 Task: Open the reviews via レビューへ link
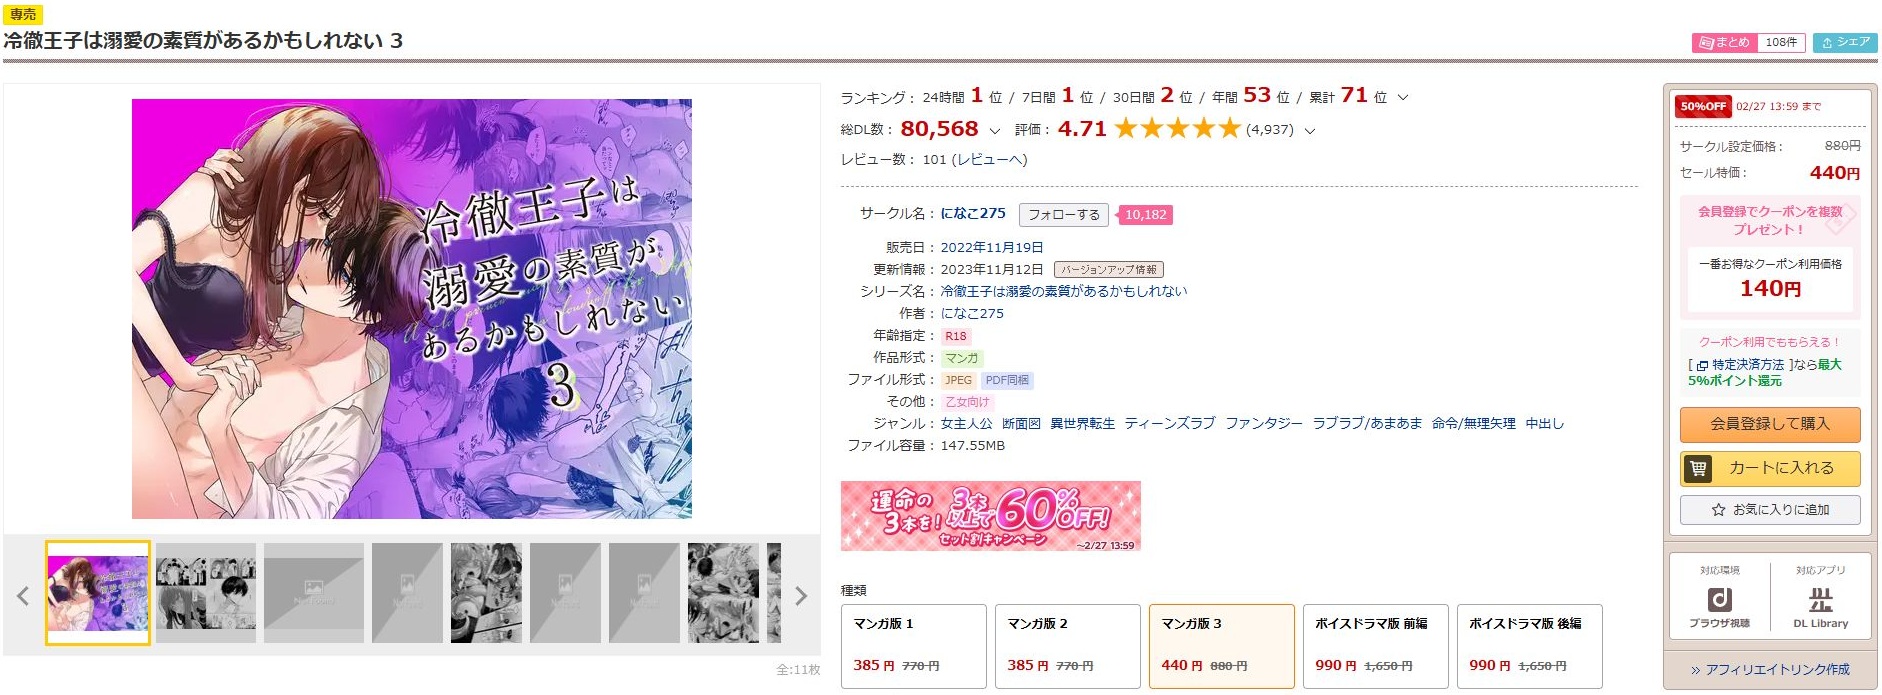pyautogui.click(x=992, y=162)
